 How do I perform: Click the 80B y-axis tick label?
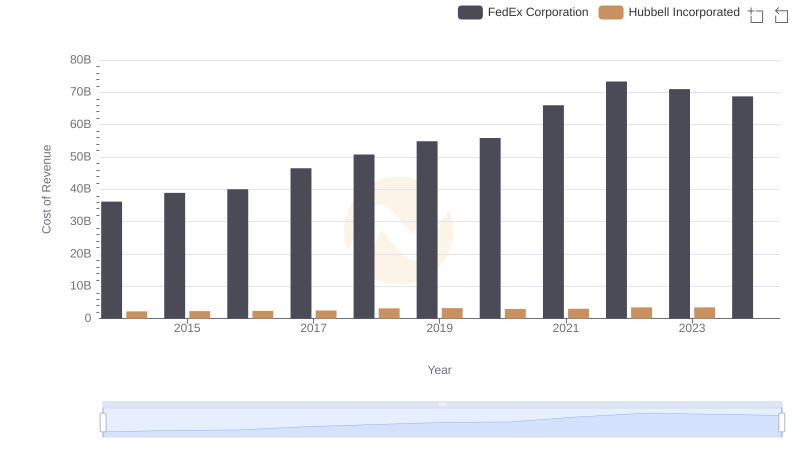(80, 60)
